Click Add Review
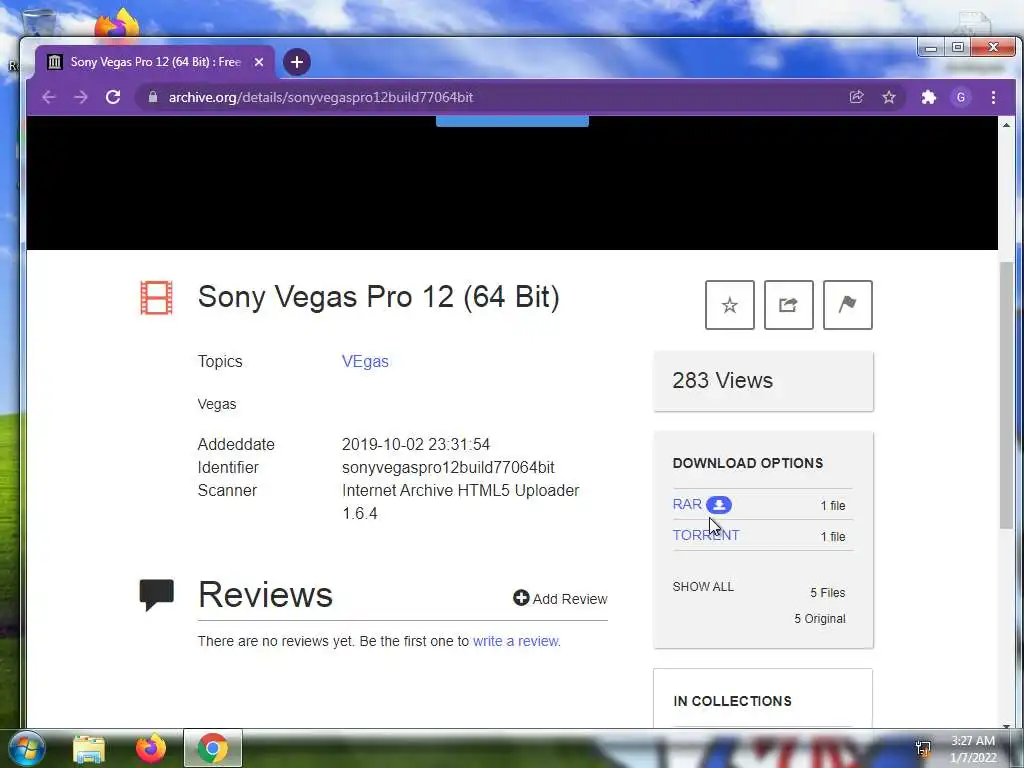 (560, 598)
